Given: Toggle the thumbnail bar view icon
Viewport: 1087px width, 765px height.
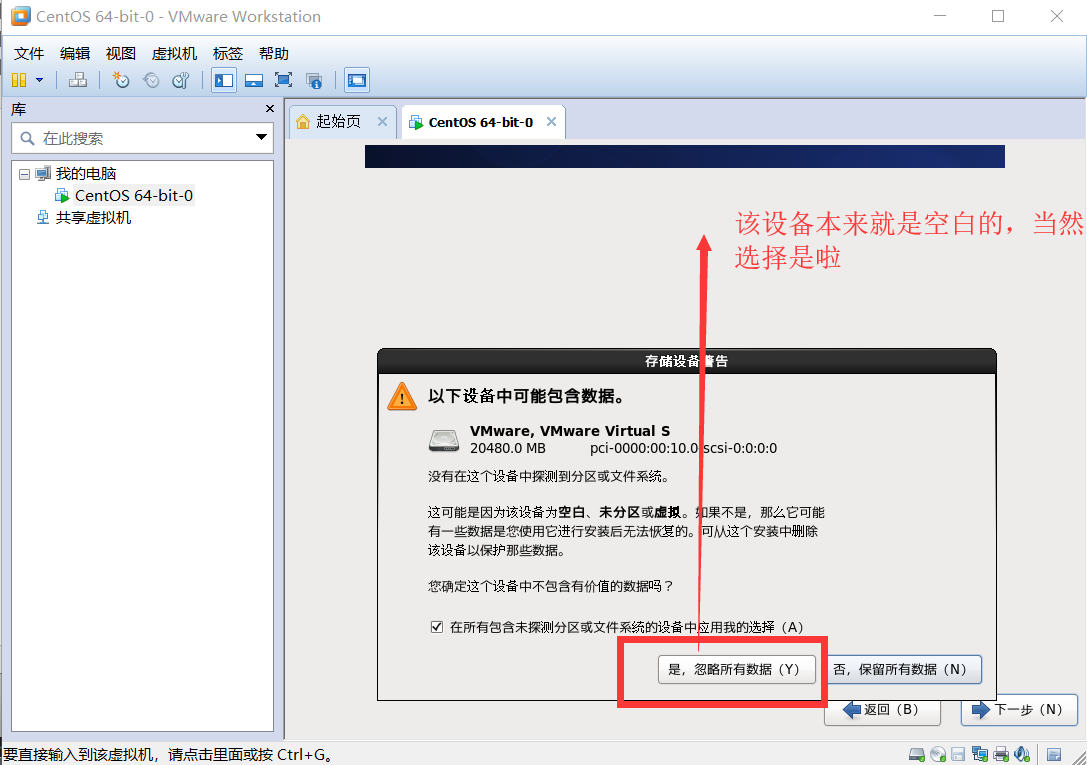Looking at the screenshot, I should [254, 80].
